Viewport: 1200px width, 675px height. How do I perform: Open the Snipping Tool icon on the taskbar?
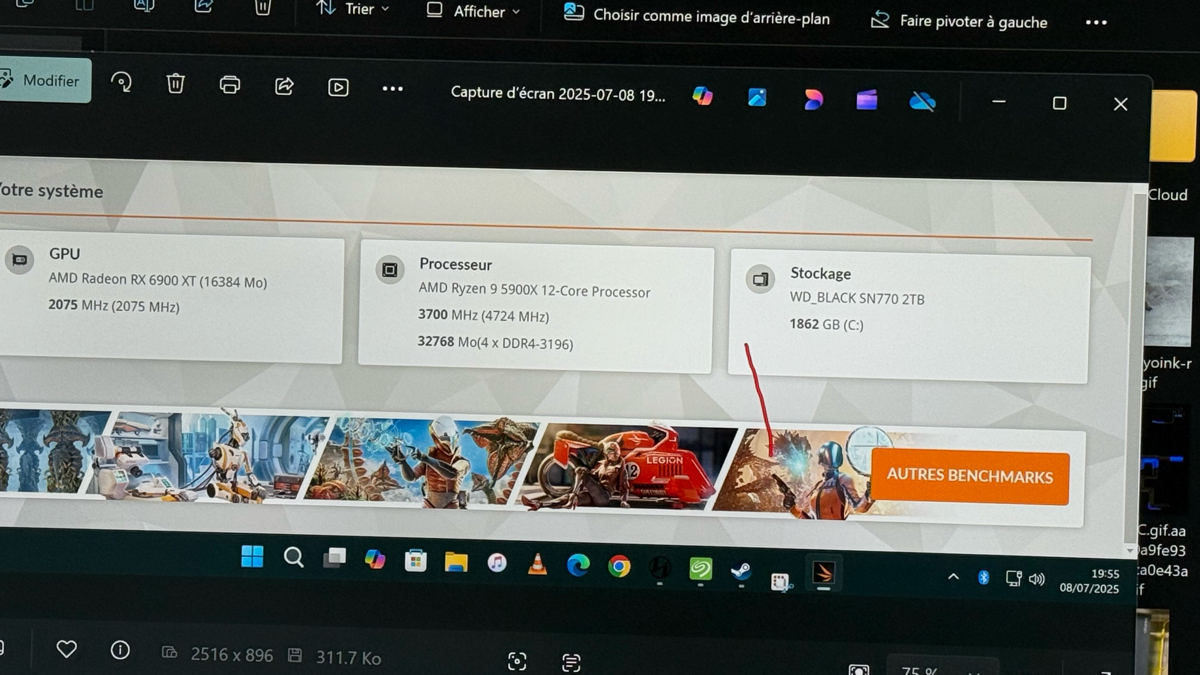pyautogui.click(x=781, y=581)
